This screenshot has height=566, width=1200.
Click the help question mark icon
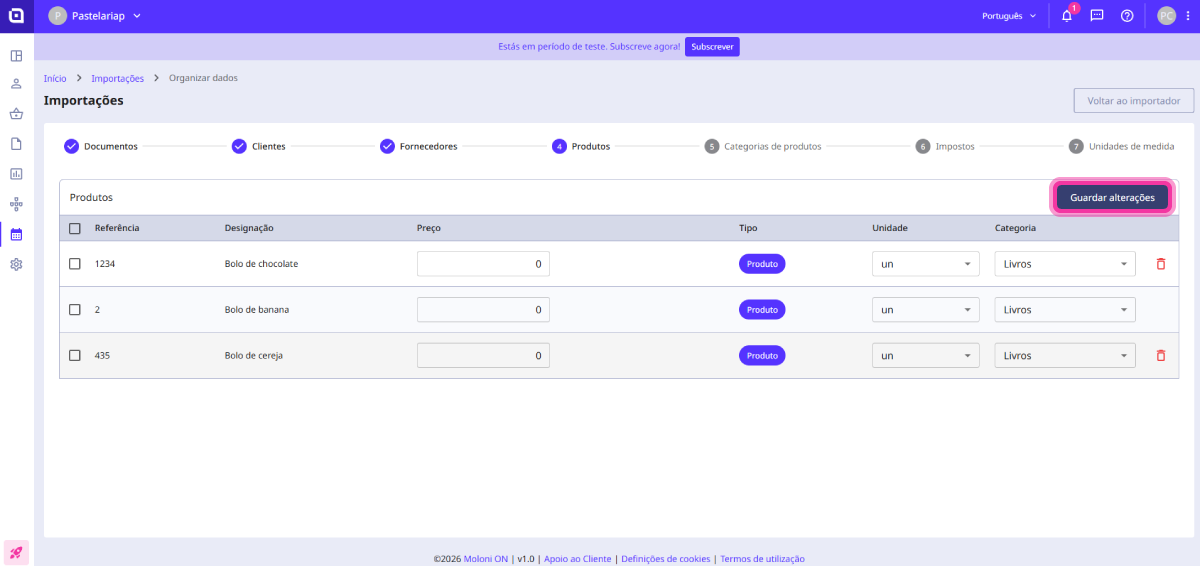[1127, 16]
